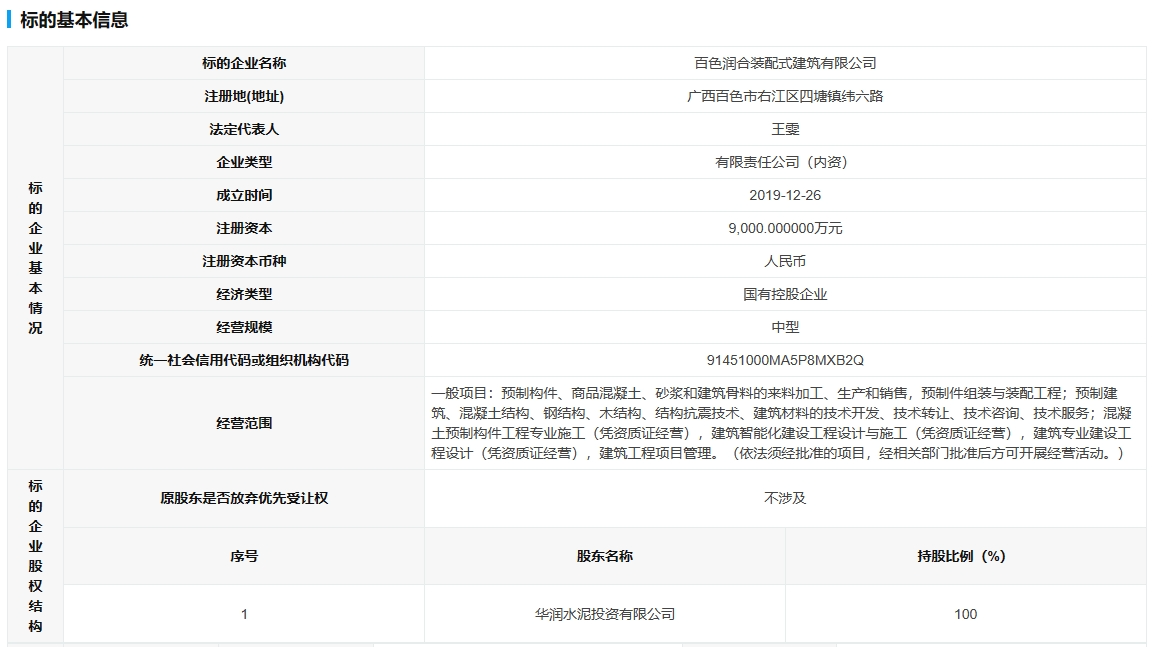Select shareholder row number 1
The height and width of the screenshot is (647, 1153).
pos(244,614)
